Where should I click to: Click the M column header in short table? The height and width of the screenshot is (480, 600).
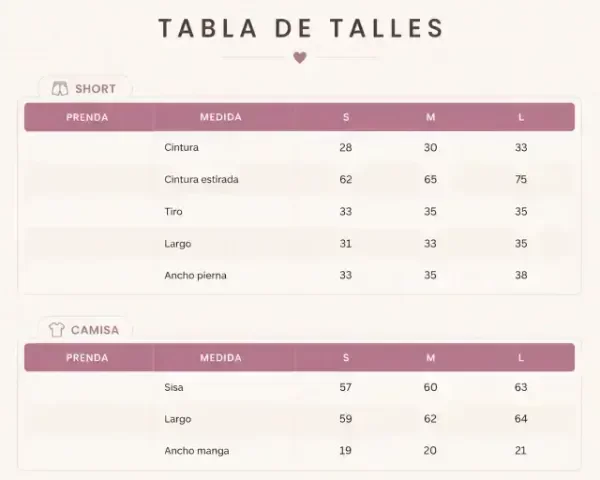pos(430,117)
